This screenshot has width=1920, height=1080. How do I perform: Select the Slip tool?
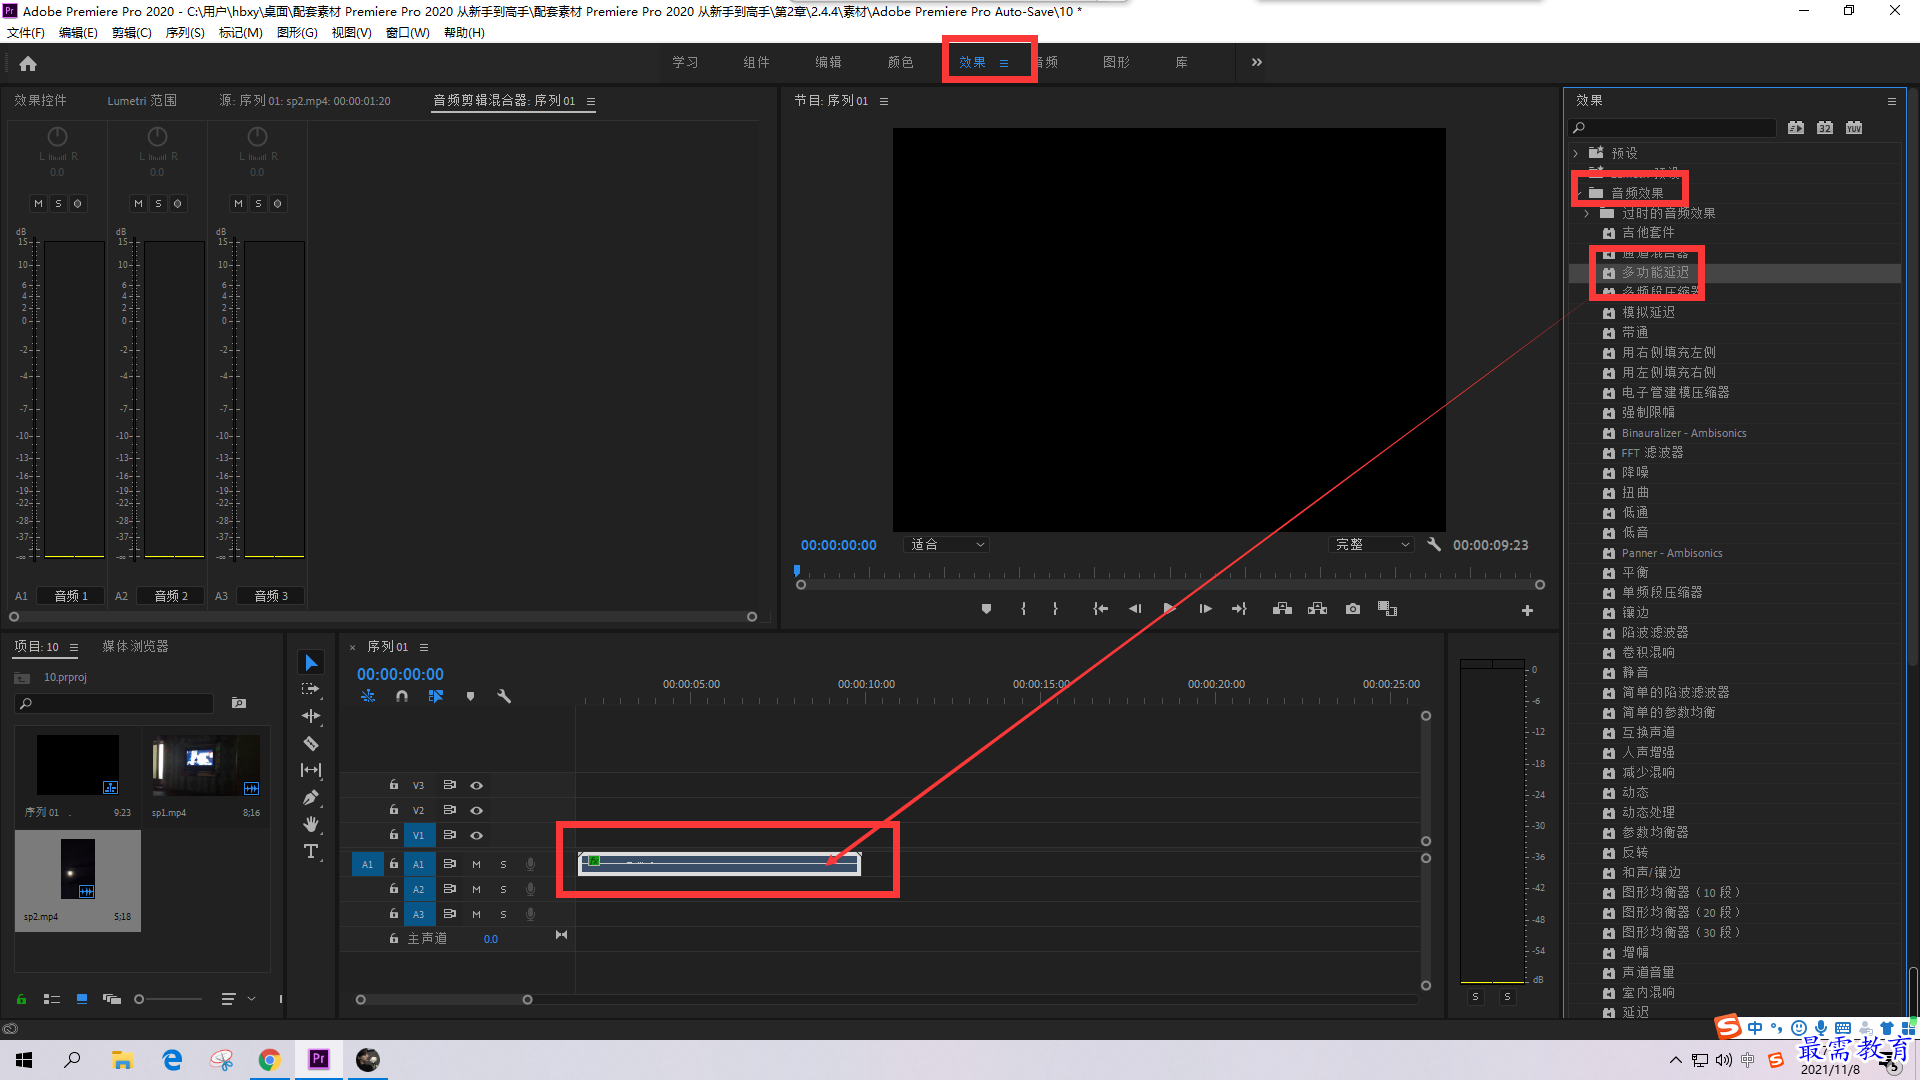pyautogui.click(x=311, y=770)
